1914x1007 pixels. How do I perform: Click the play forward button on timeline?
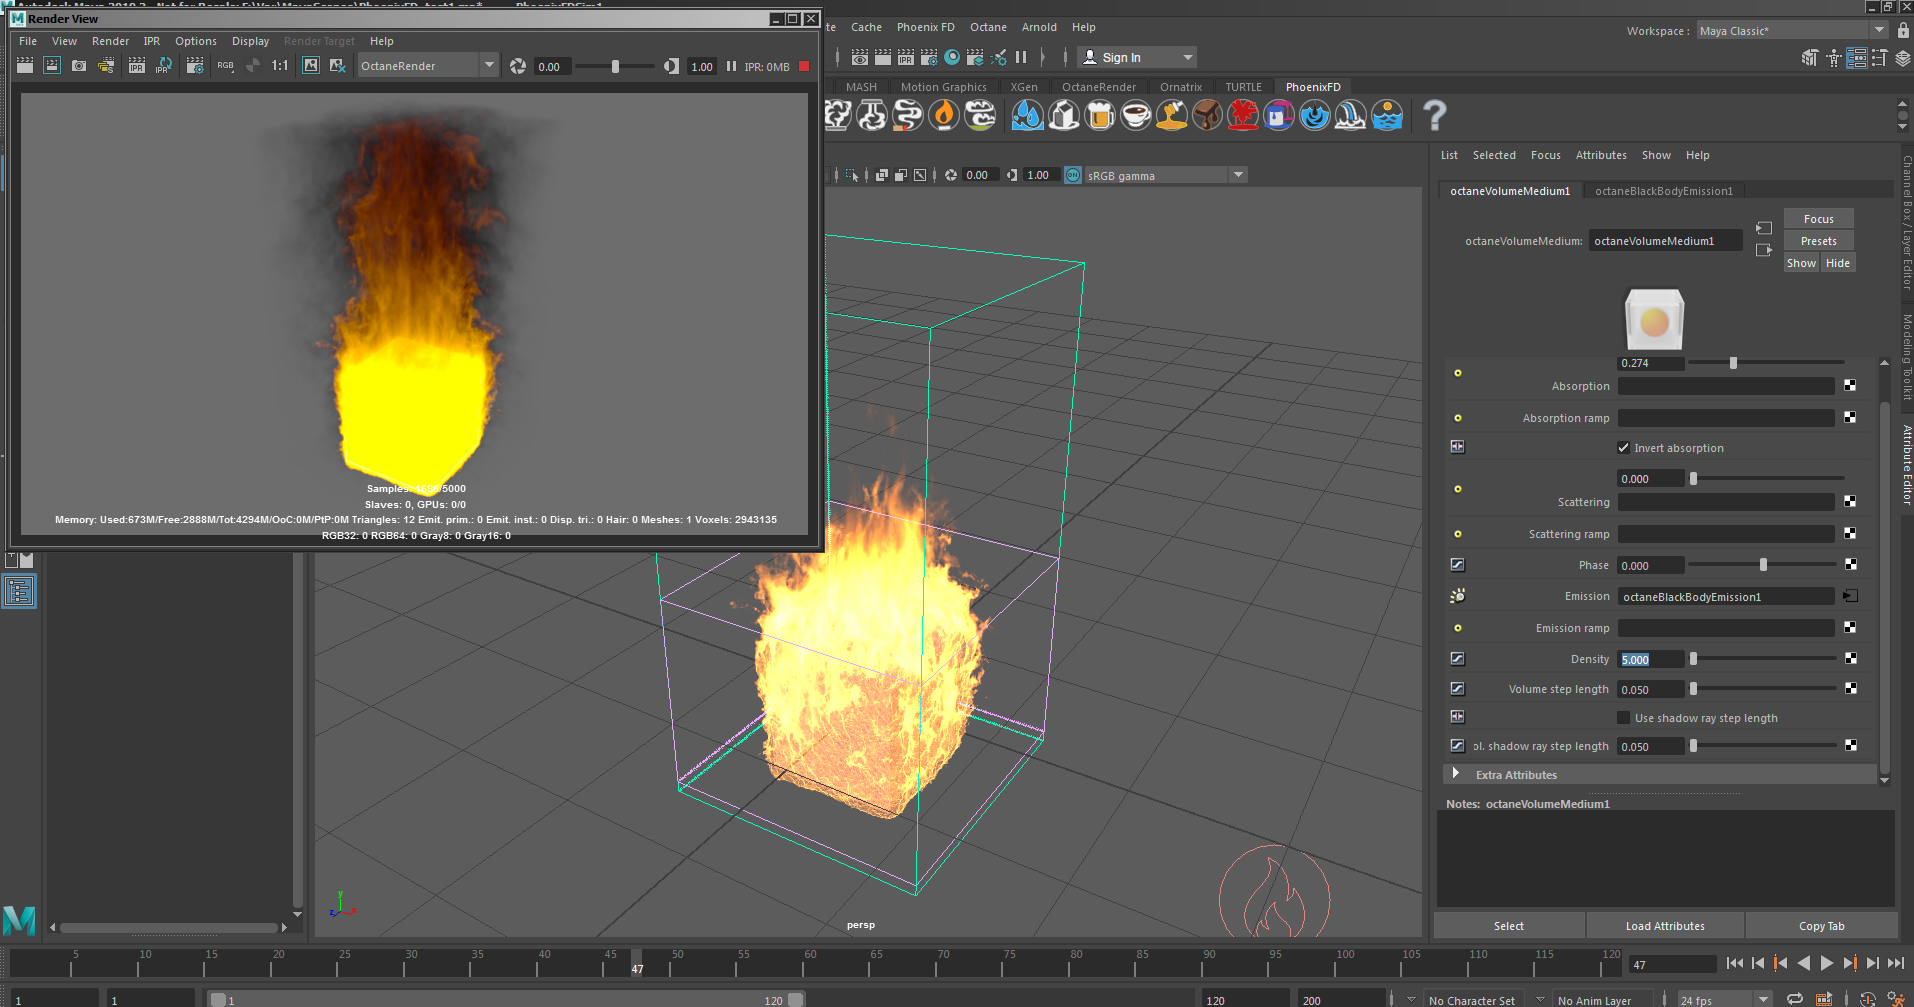[x=1826, y=963]
